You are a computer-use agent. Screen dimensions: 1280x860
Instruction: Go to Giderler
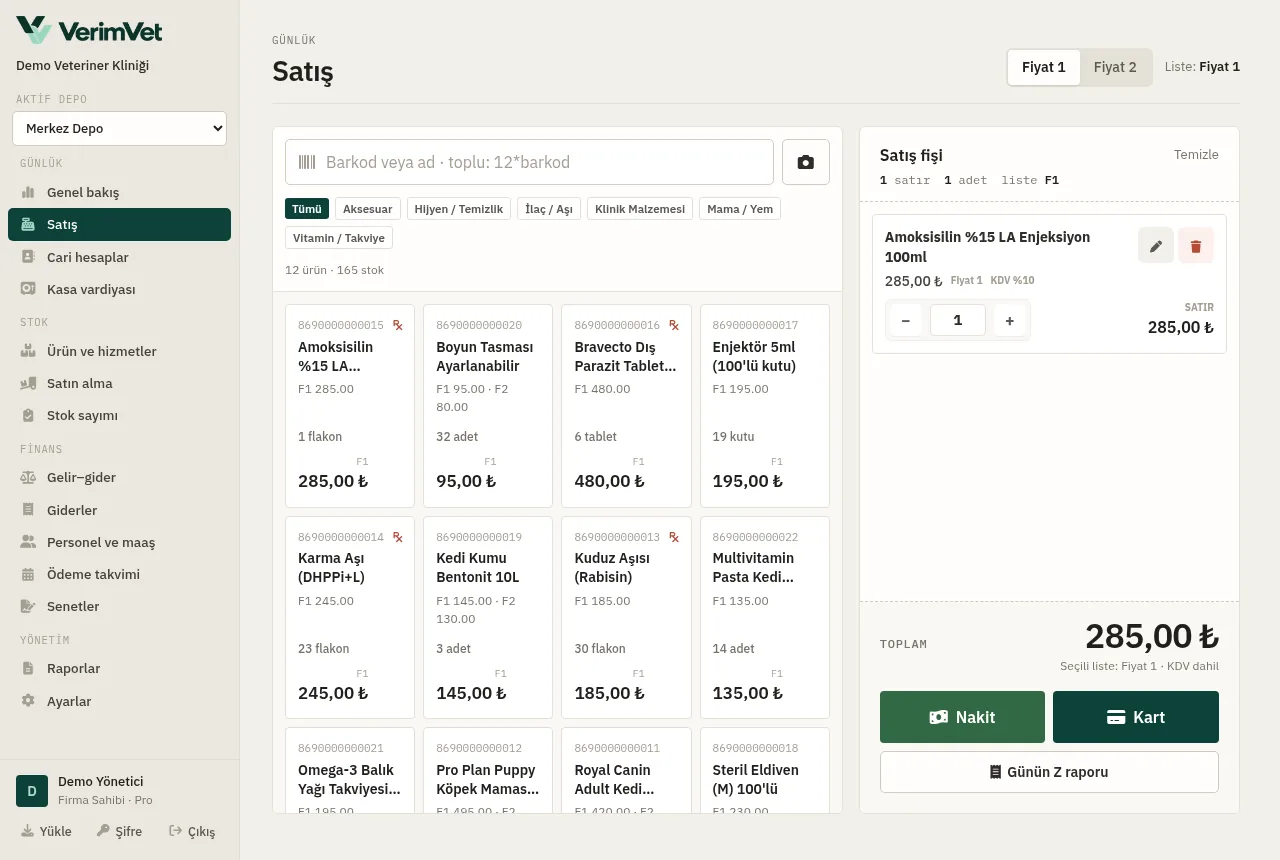pos(119,510)
